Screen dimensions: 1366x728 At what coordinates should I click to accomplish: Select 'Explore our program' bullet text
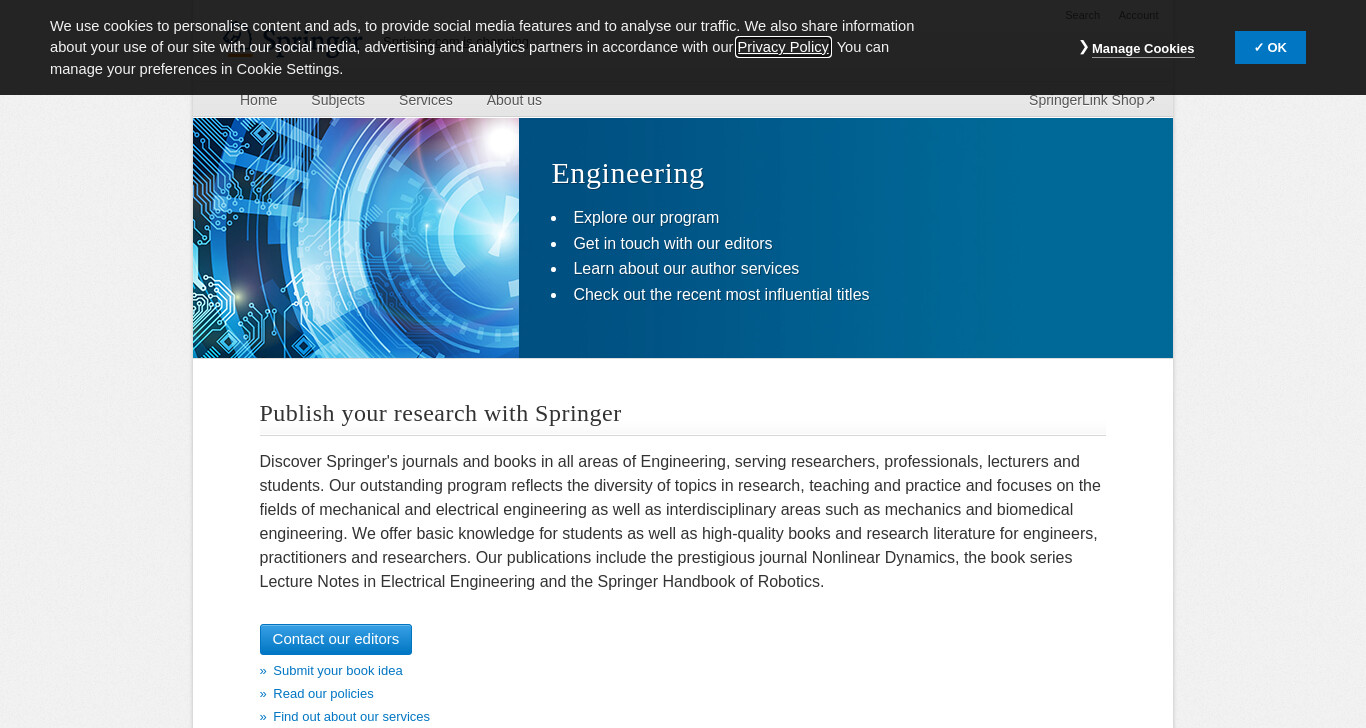pos(646,218)
